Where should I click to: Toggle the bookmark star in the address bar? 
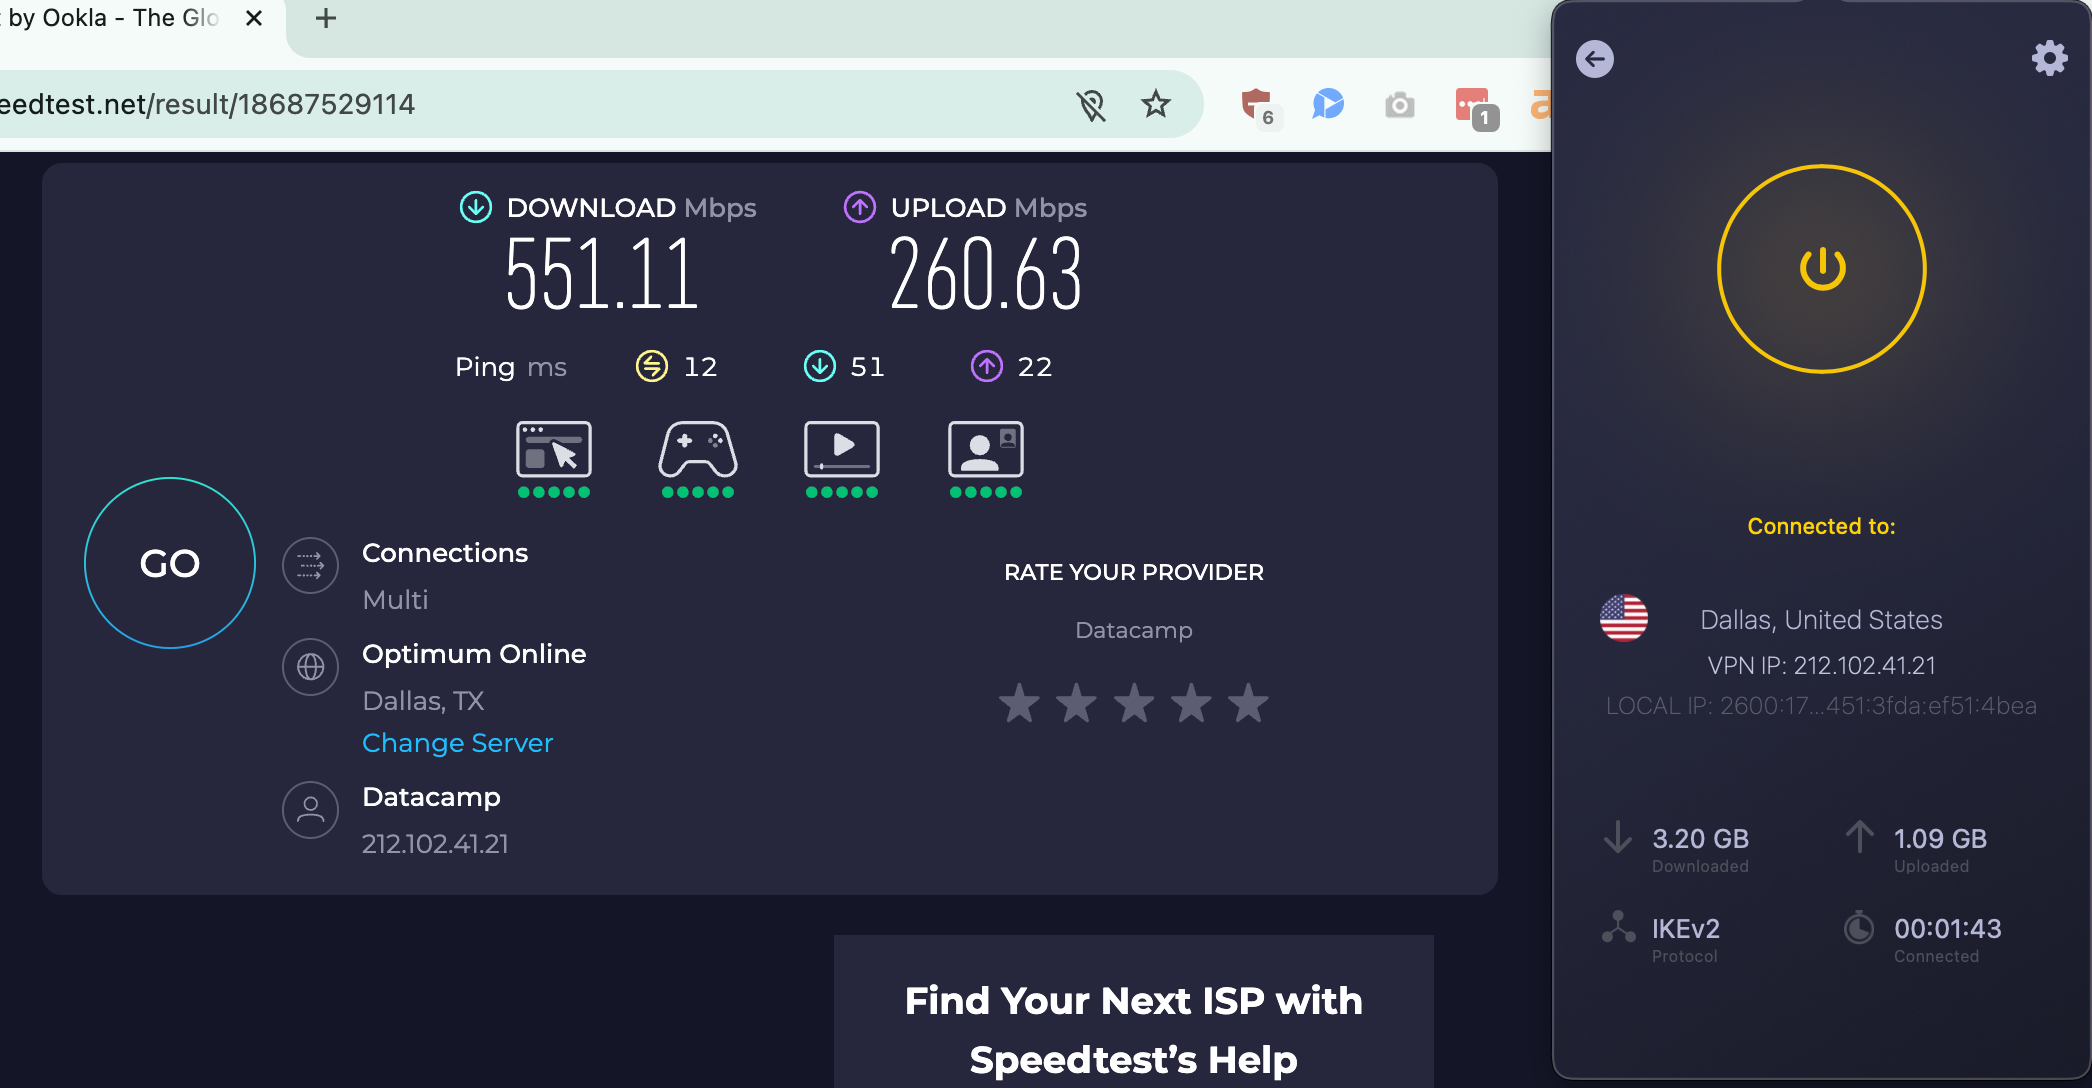[1155, 104]
